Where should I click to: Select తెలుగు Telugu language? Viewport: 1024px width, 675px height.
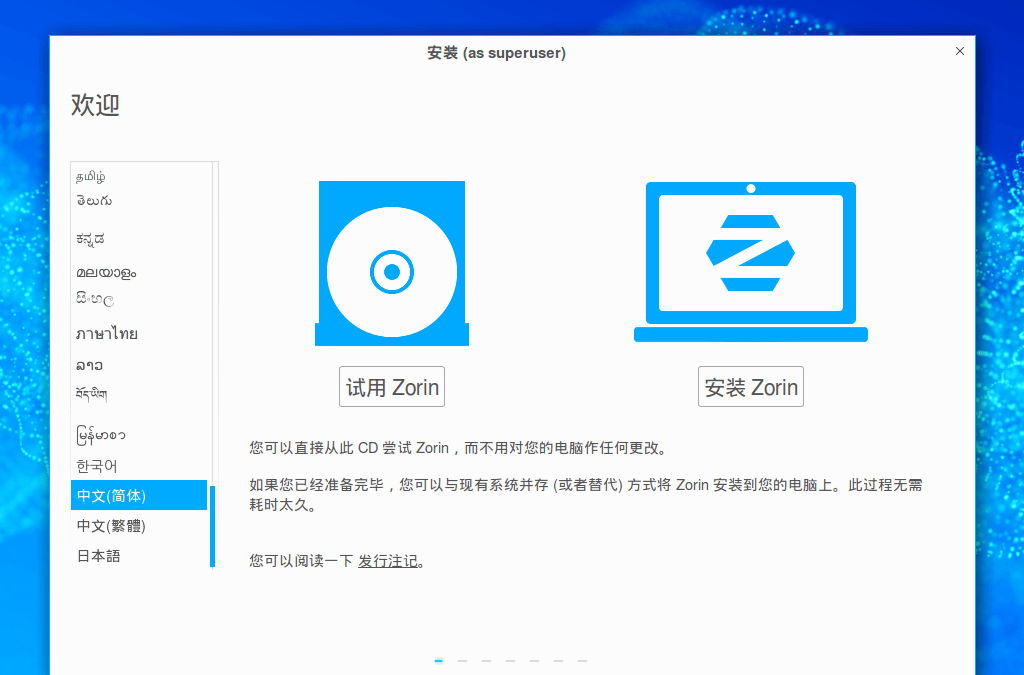tap(138, 201)
